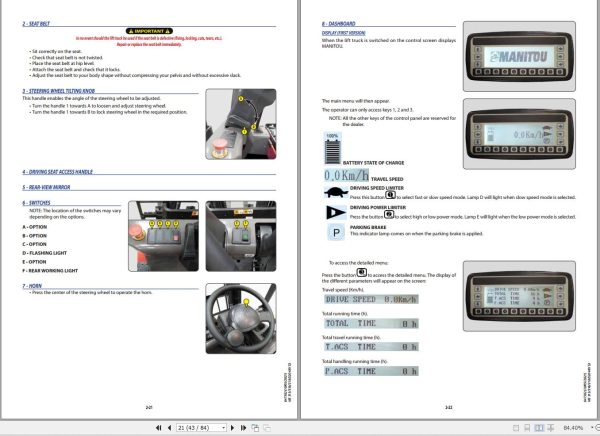This screenshot has width=600, height=436.
Task: Click the MANITOU startup display photo
Action: (x=519, y=56)
